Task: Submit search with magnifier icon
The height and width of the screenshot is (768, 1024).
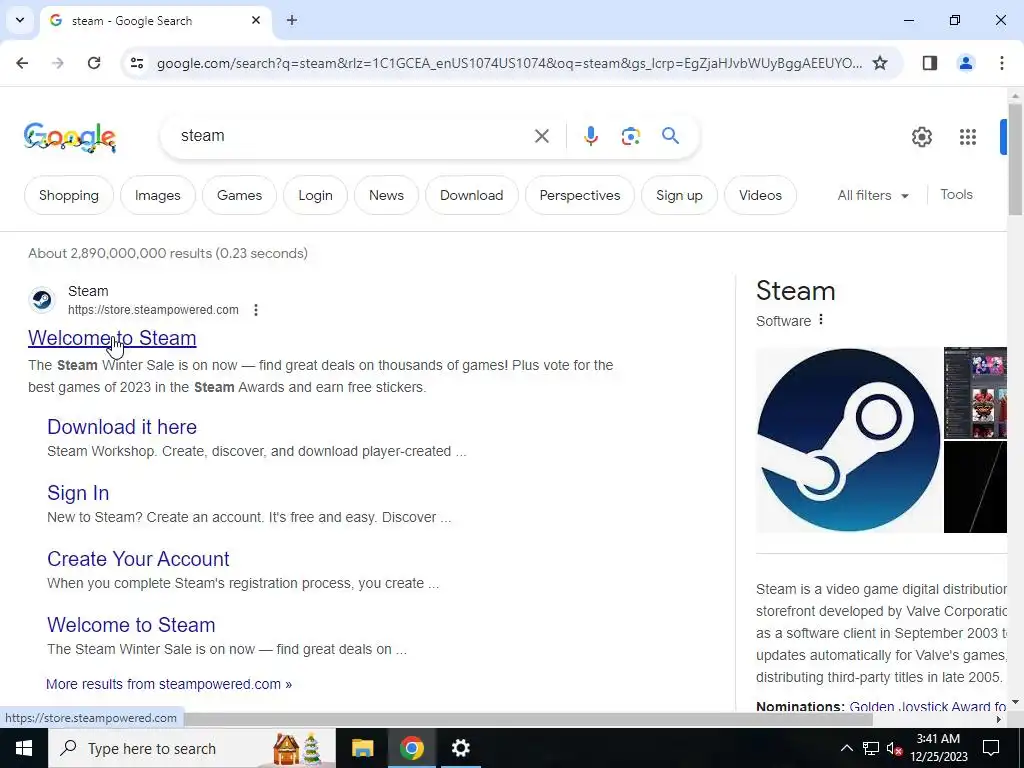Action: point(670,136)
